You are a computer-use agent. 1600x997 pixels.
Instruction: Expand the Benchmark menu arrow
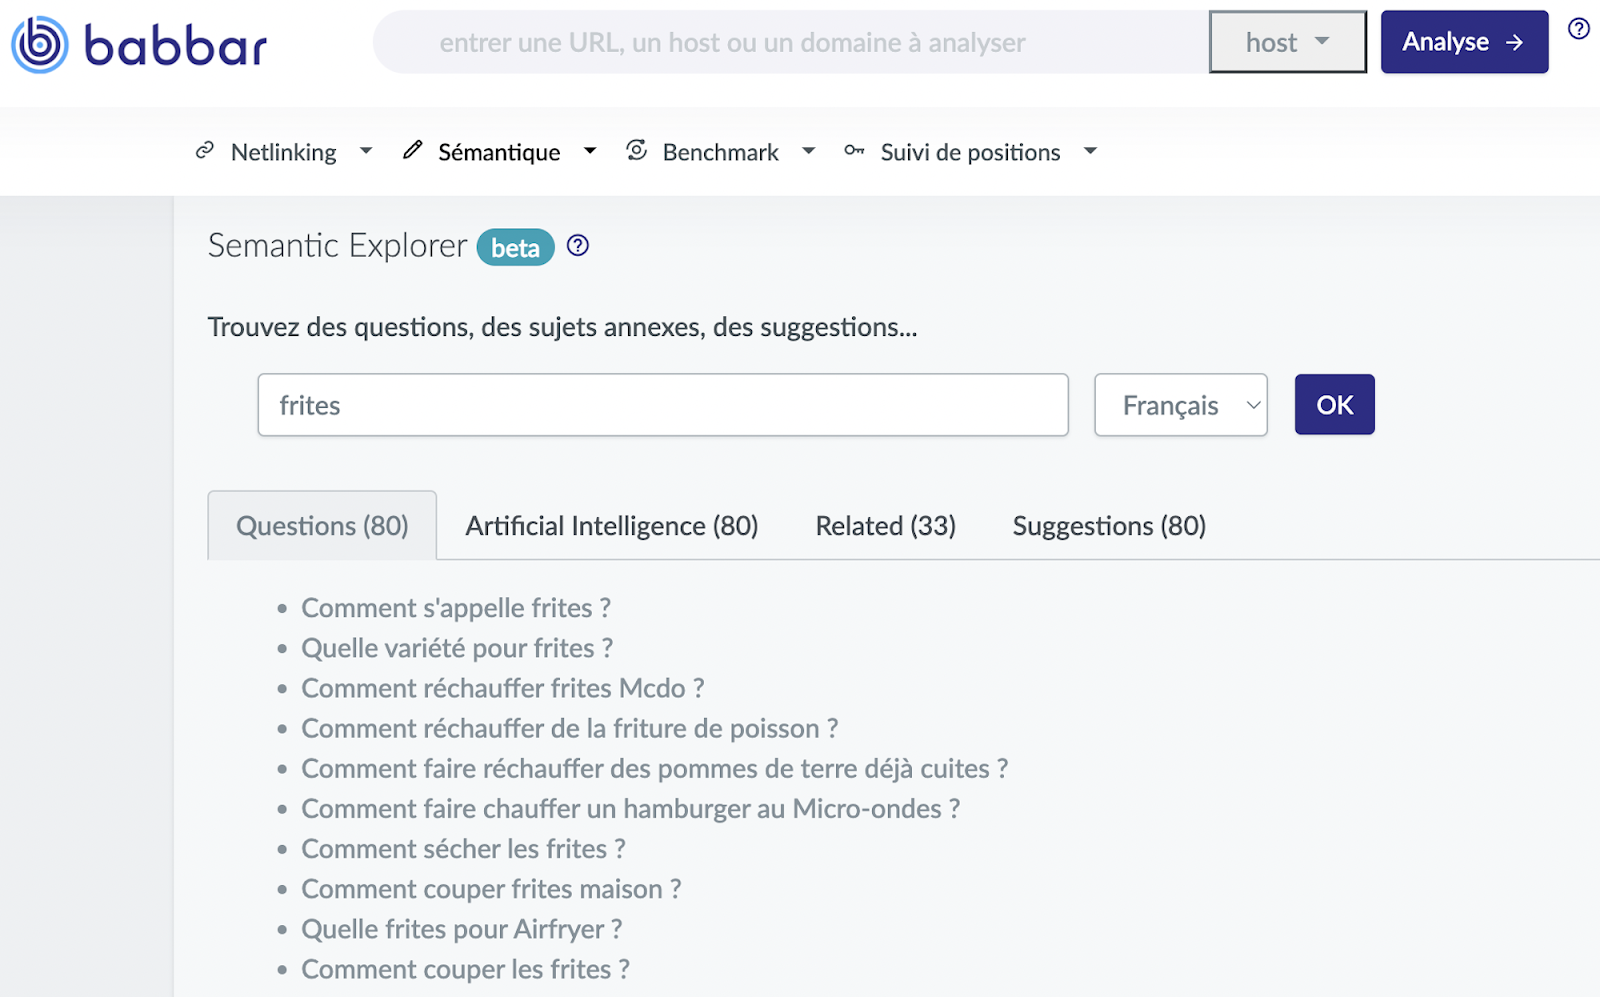pos(809,151)
